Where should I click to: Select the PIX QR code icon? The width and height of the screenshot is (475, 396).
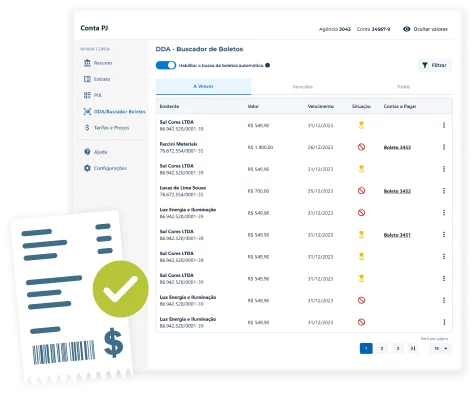coord(87,95)
